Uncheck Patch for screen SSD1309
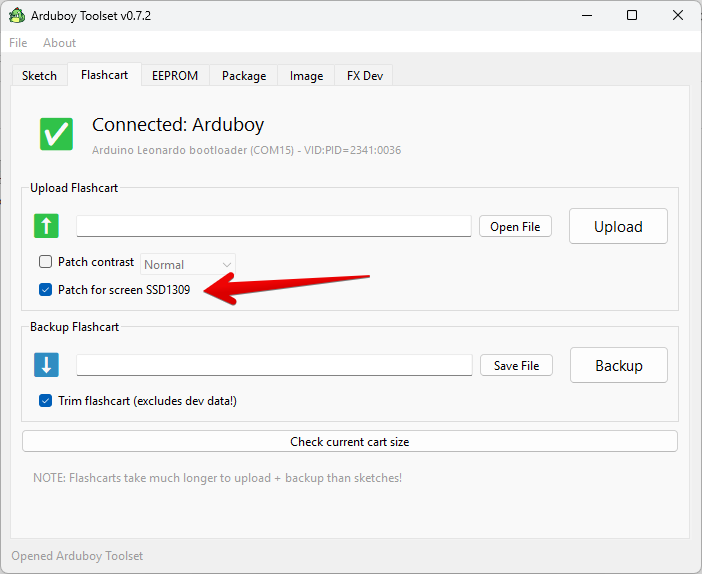 click(45, 290)
